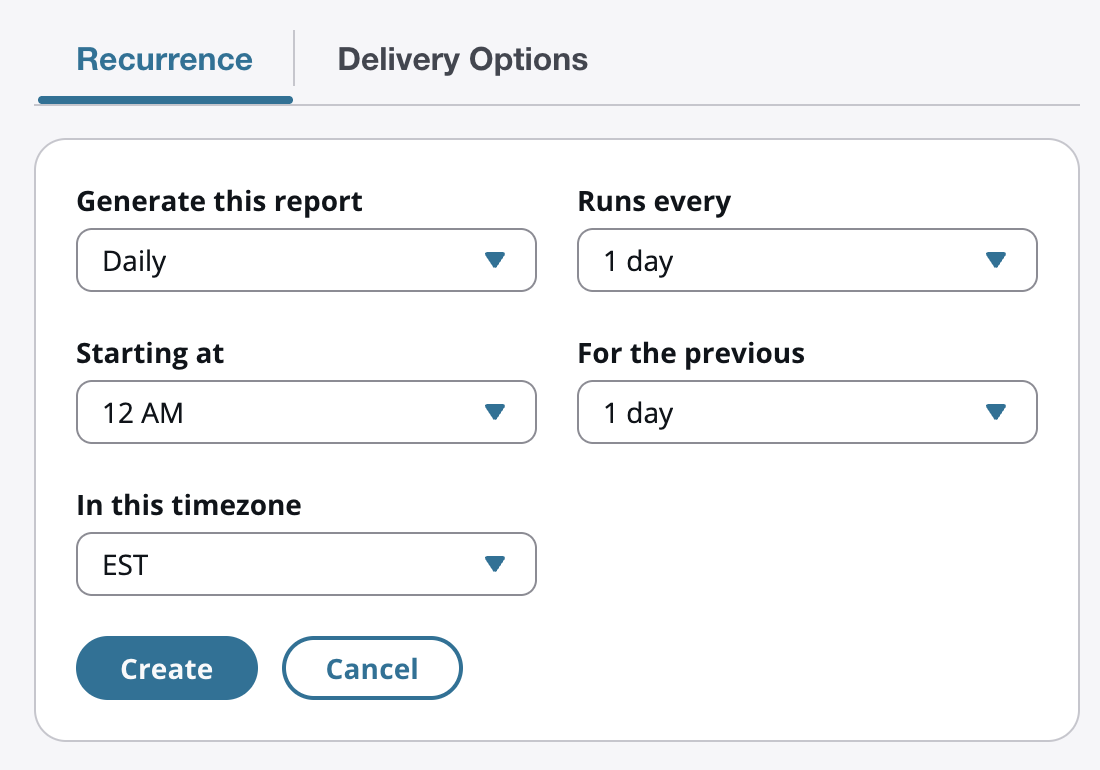The height and width of the screenshot is (770, 1100).
Task: Click the Starting at label
Action: [x=150, y=353]
